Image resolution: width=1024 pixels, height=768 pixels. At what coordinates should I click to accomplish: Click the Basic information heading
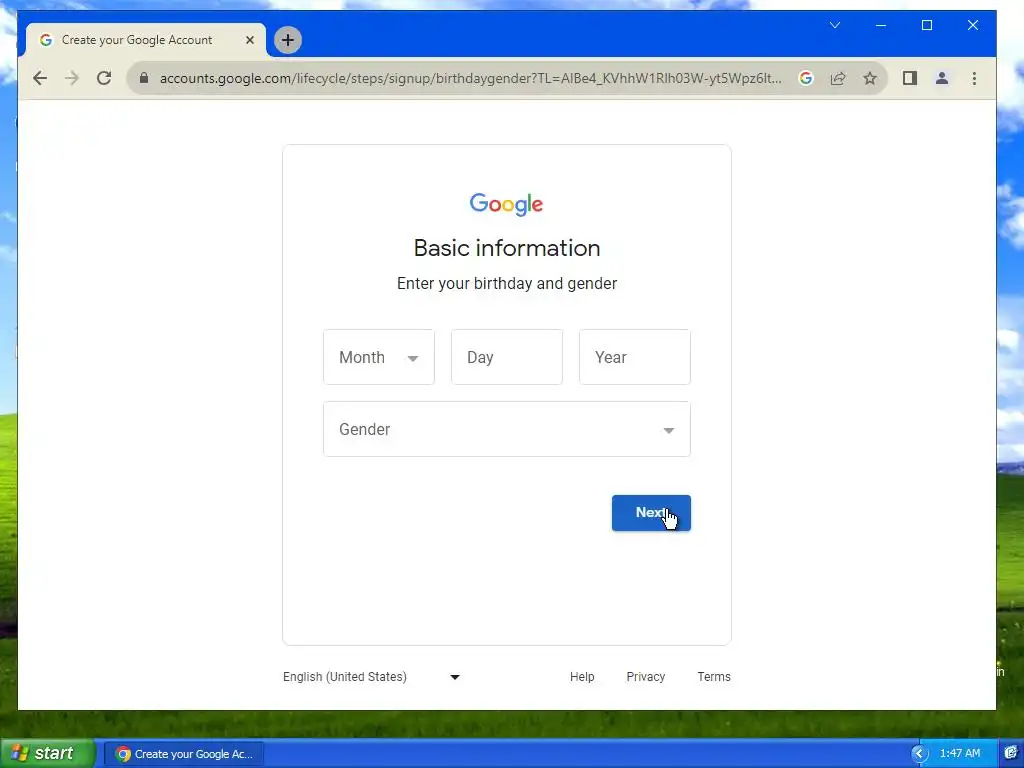pyautogui.click(x=507, y=248)
